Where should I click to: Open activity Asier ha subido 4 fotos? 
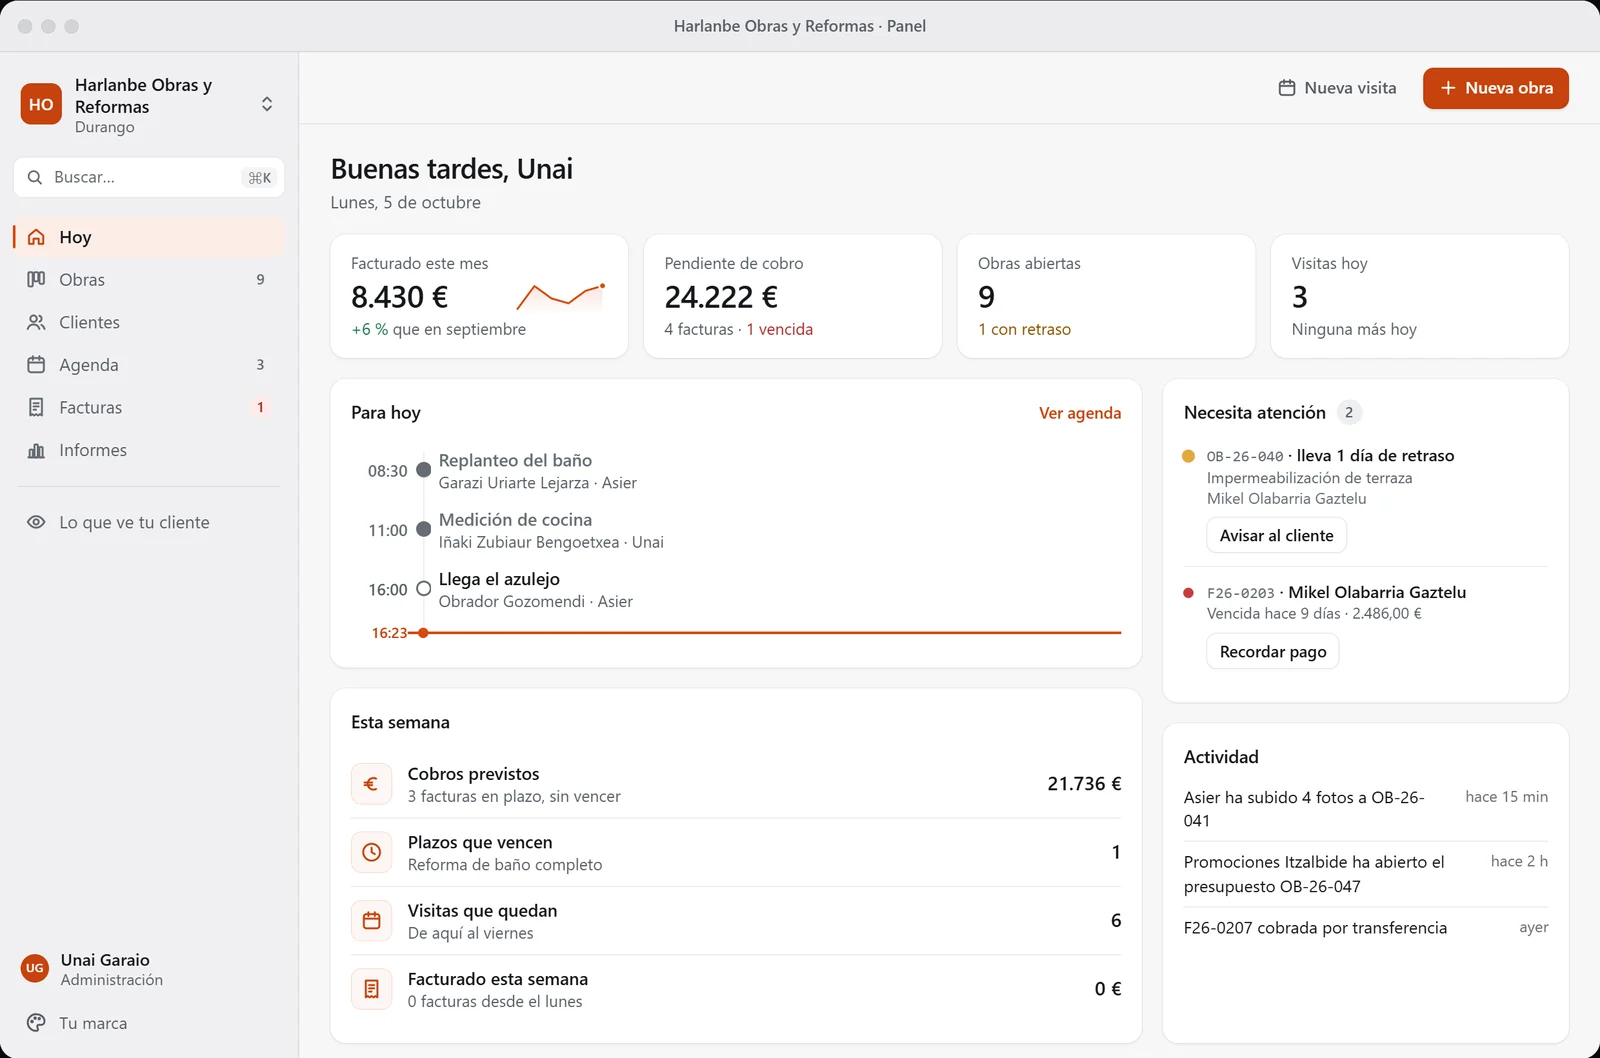click(1365, 808)
